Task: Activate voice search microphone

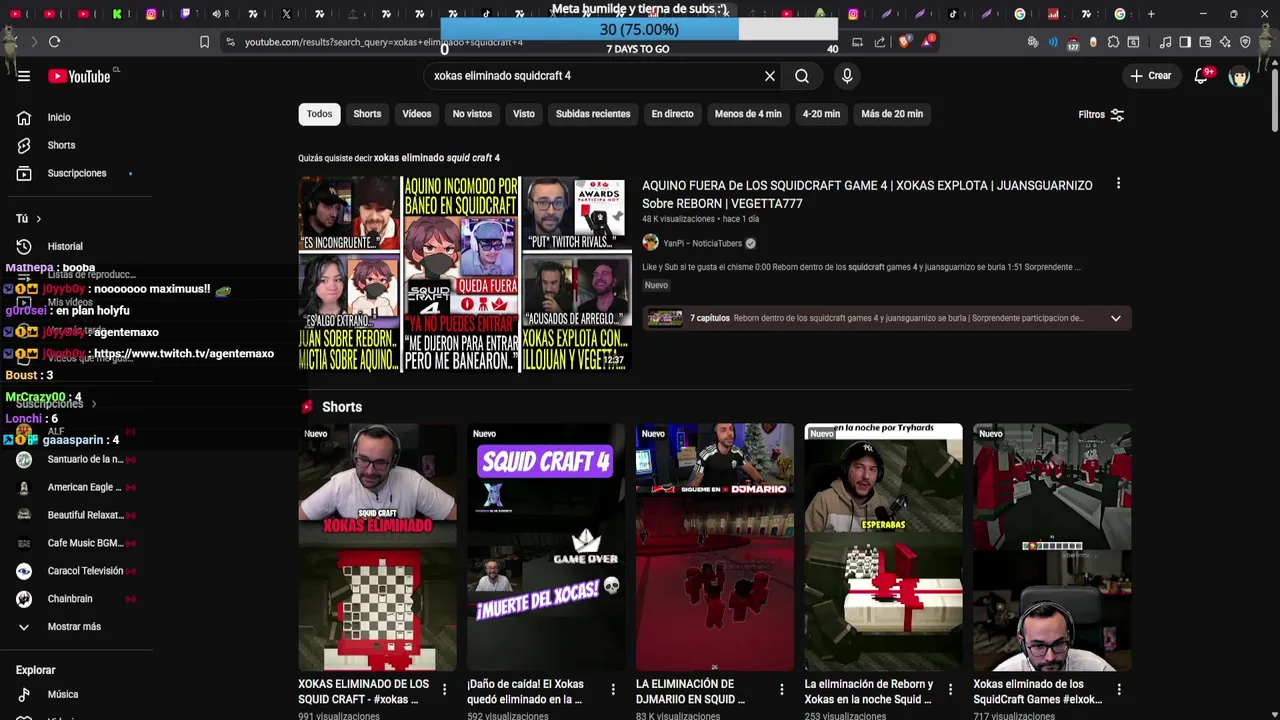Action: (847, 76)
